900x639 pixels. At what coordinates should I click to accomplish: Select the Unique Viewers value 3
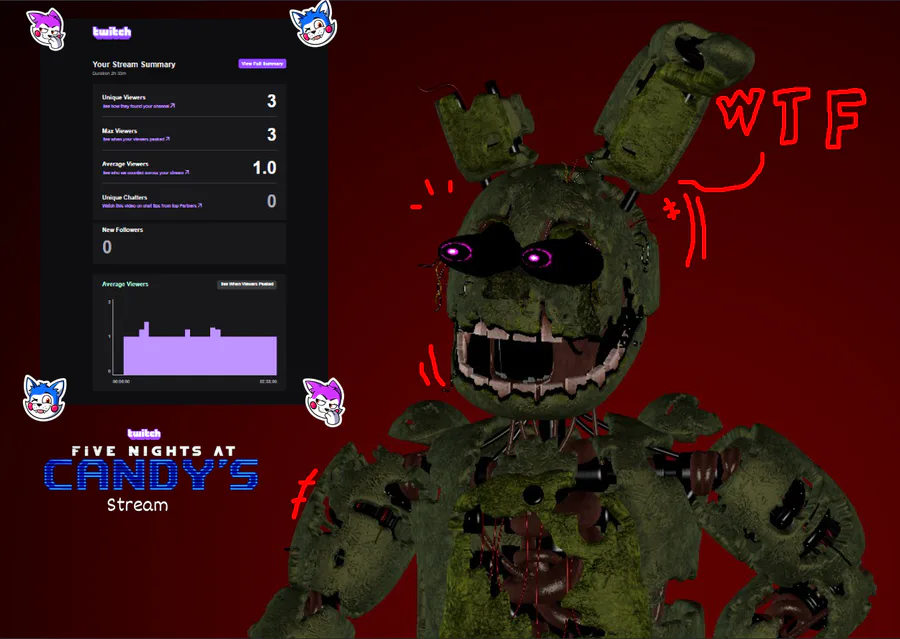click(x=271, y=101)
